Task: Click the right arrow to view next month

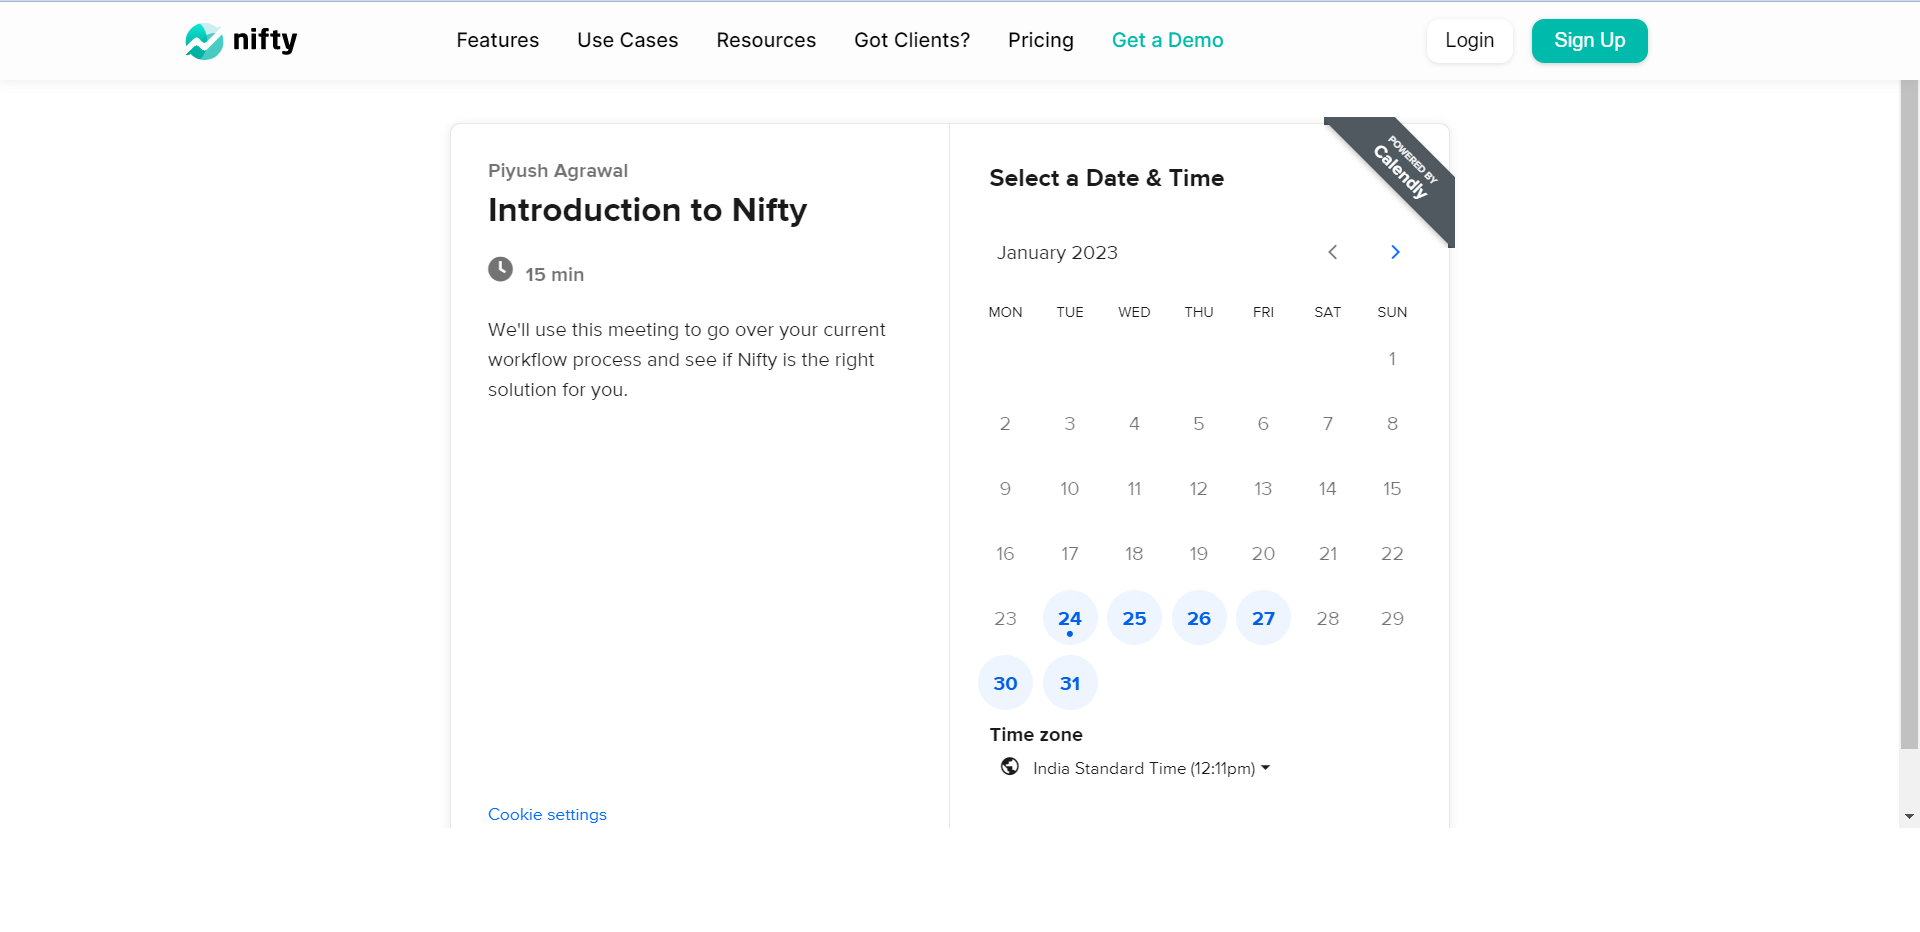Action: [x=1395, y=252]
